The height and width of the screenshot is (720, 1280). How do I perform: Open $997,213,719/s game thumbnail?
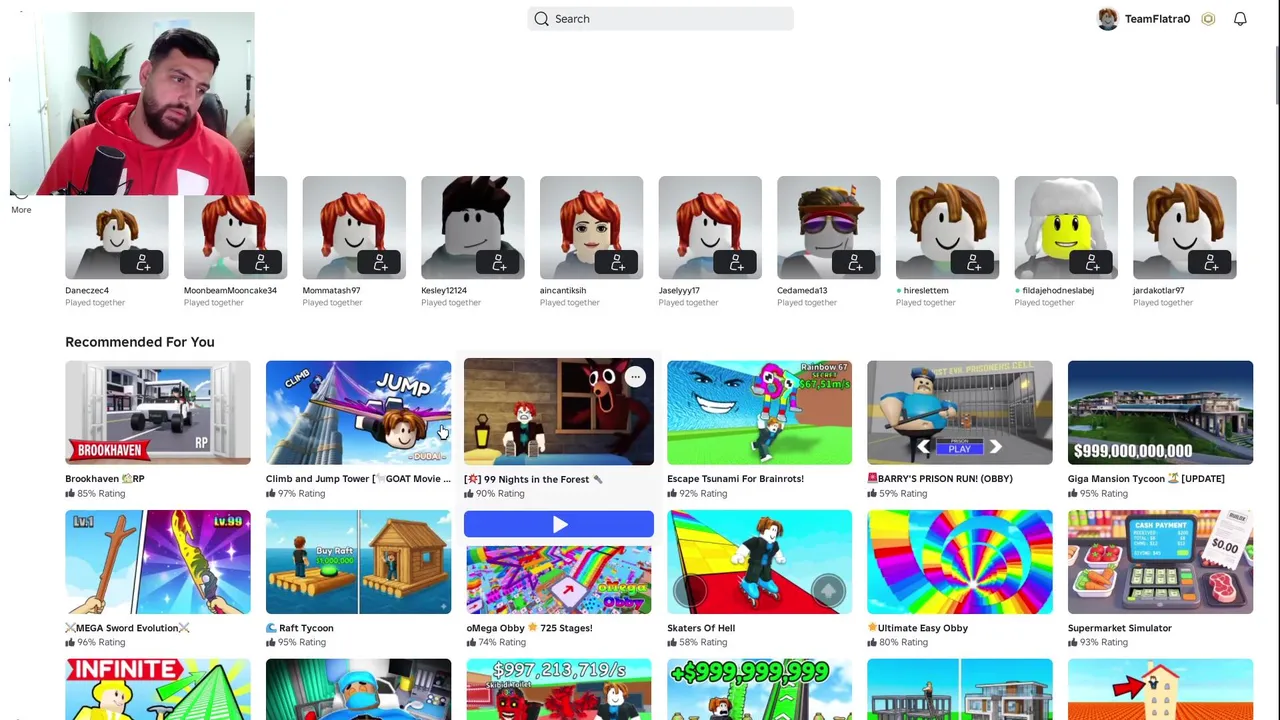(559, 689)
